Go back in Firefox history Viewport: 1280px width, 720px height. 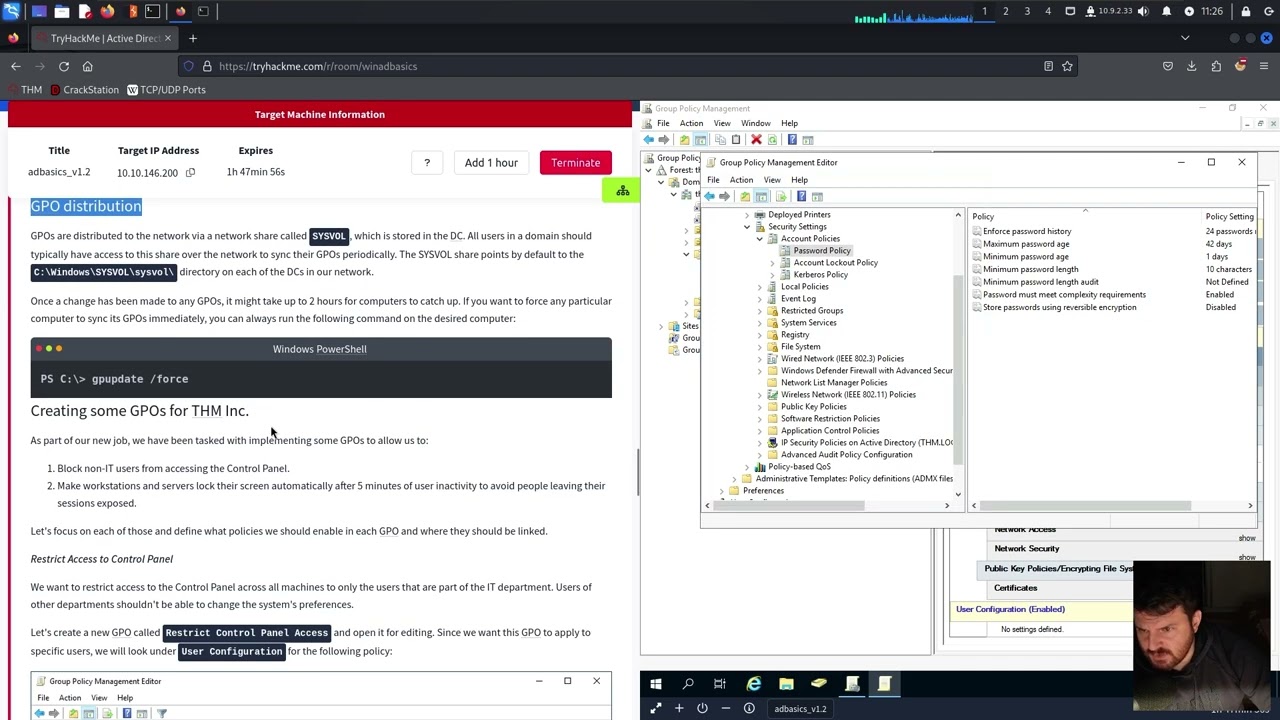[x=16, y=66]
